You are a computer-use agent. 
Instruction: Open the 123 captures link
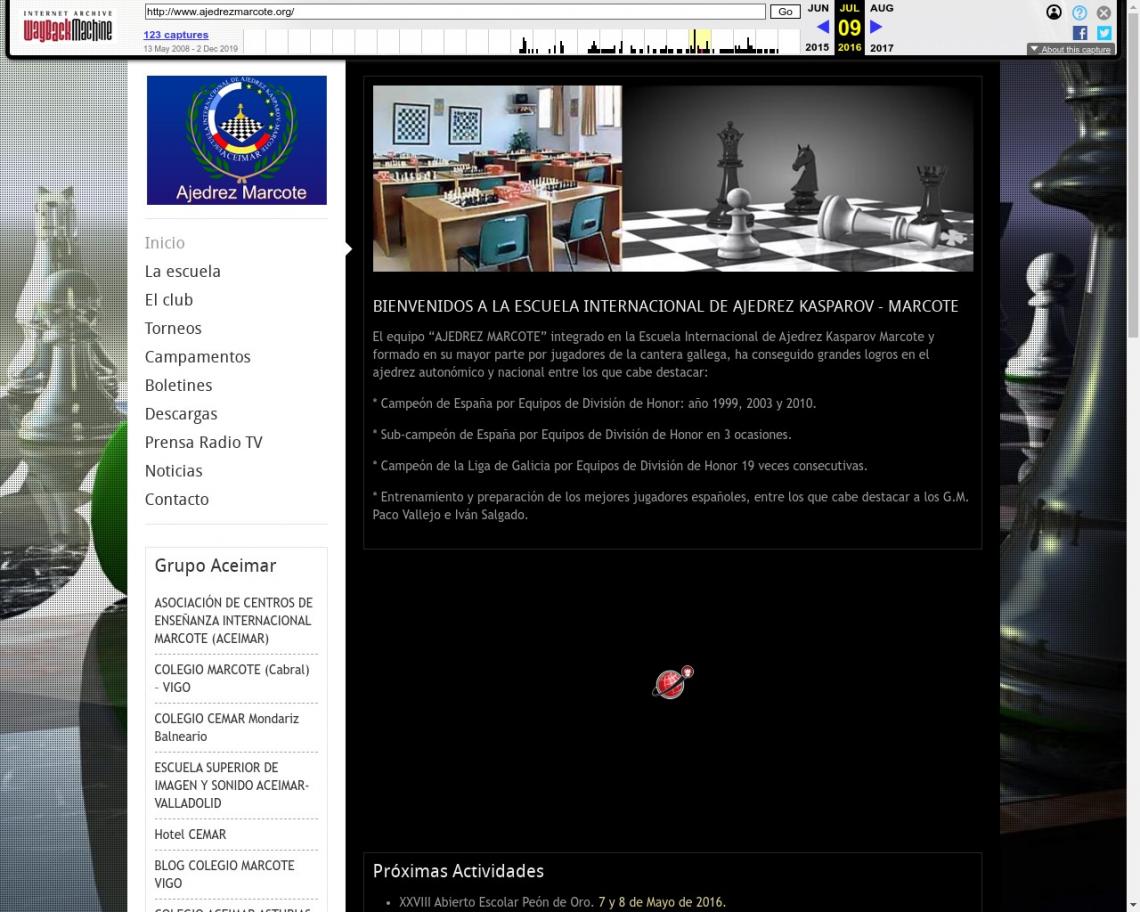click(x=176, y=35)
